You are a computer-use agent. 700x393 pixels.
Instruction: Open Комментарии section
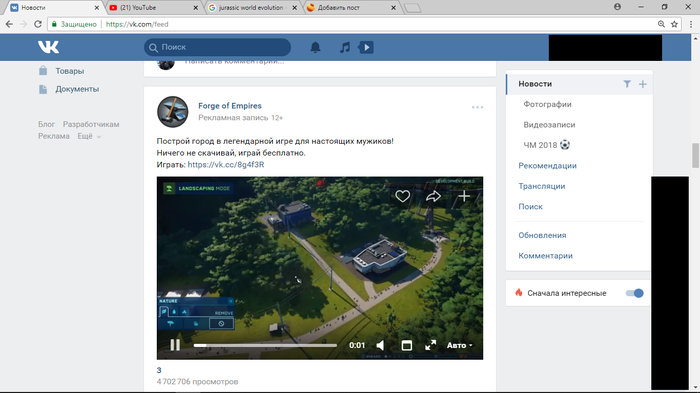coord(545,256)
